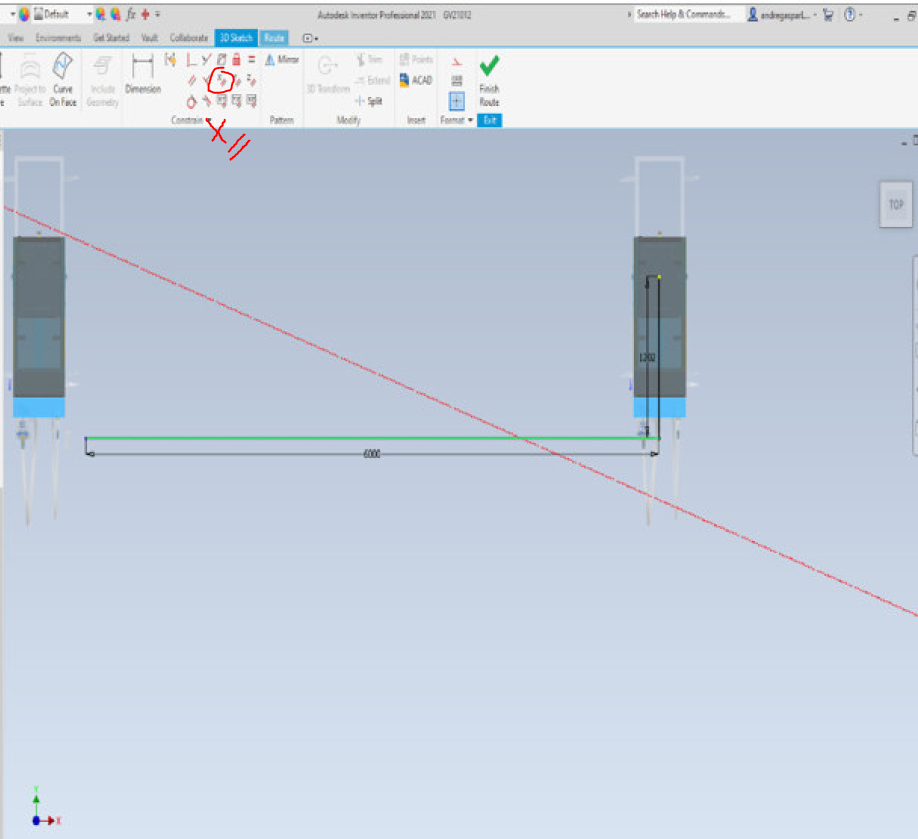Select the green horizontal route line
This screenshot has width=918, height=839.
pos(372,438)
